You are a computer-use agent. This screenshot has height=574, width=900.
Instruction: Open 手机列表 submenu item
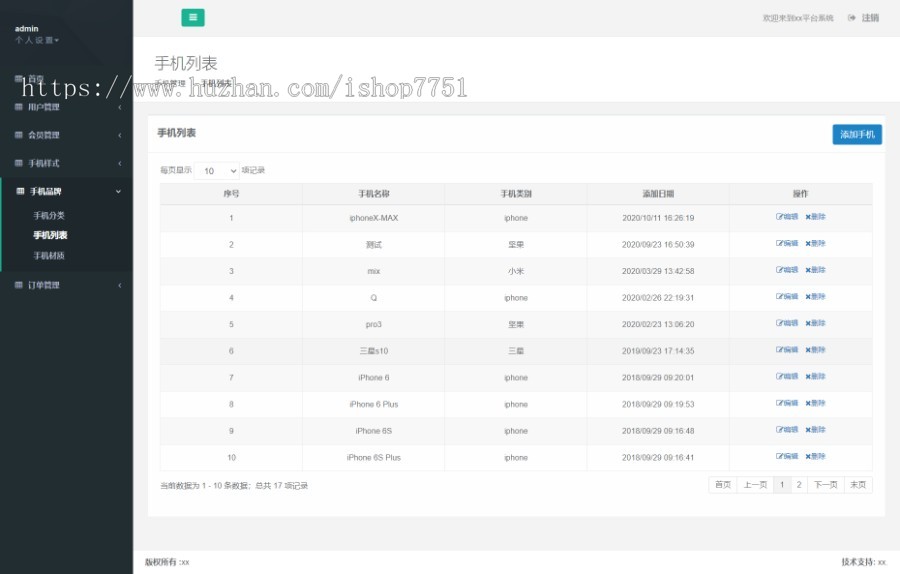(50, 235)
